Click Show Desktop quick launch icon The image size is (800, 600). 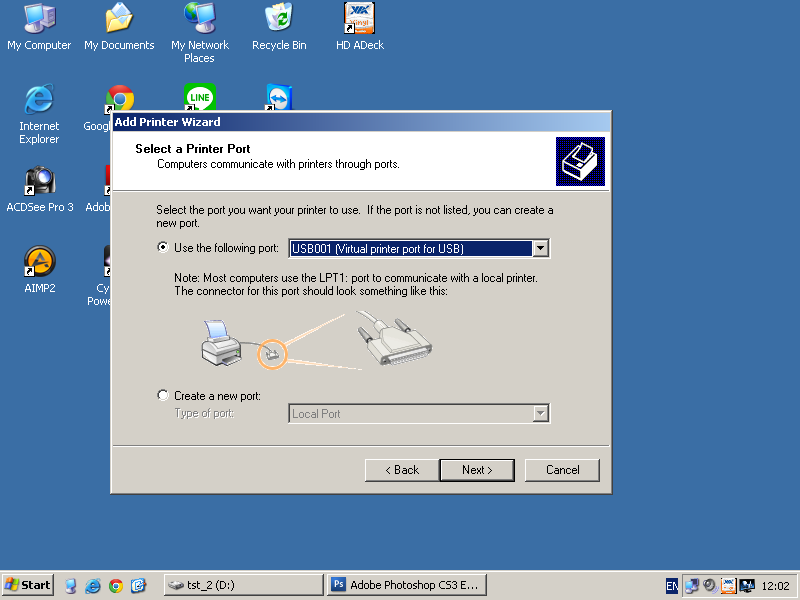click(x=71, y=585)
